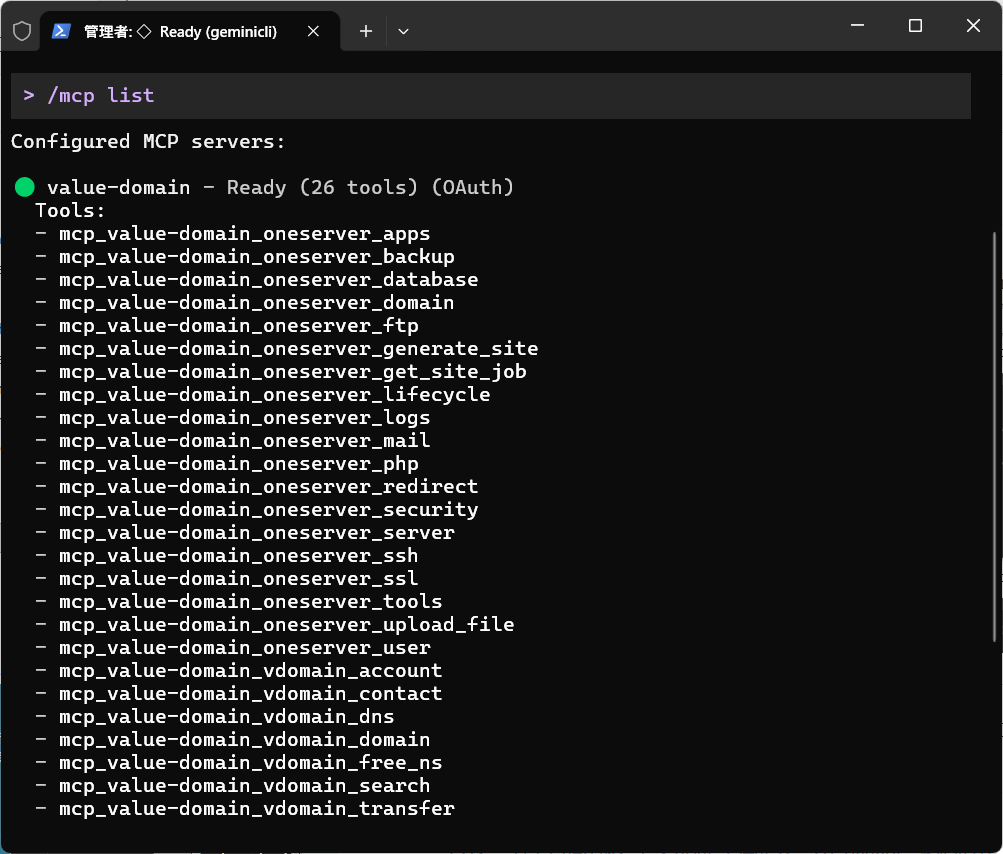
Task: Click the mcp_value-domain_oneserver_ftp line
Action: (239, 326)
